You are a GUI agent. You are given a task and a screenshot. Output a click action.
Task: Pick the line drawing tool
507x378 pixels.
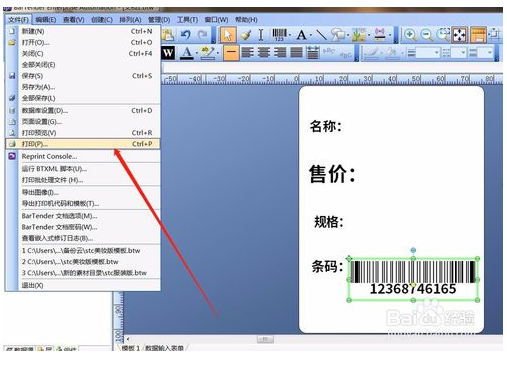coord(321,35)
